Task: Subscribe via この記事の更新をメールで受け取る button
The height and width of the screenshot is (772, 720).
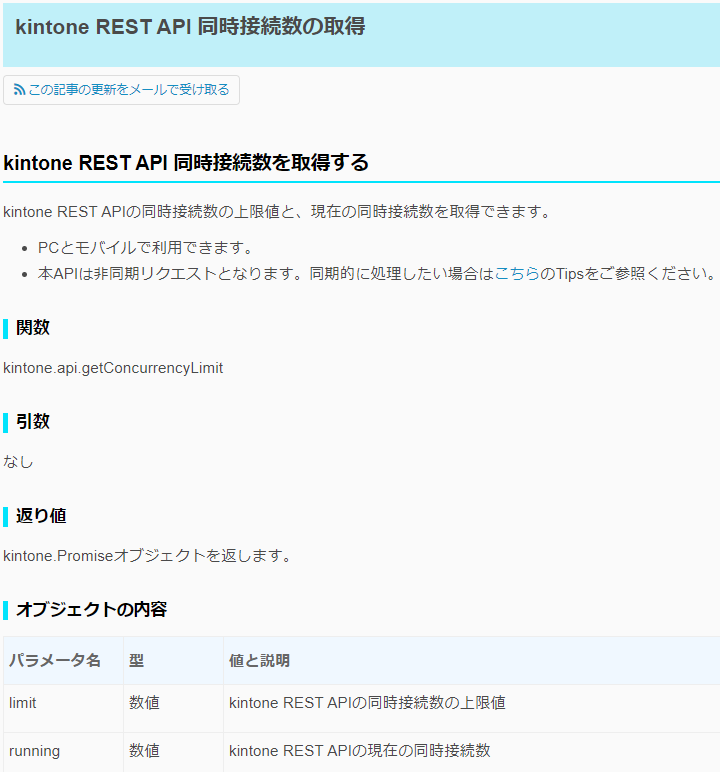Action: 121,90
